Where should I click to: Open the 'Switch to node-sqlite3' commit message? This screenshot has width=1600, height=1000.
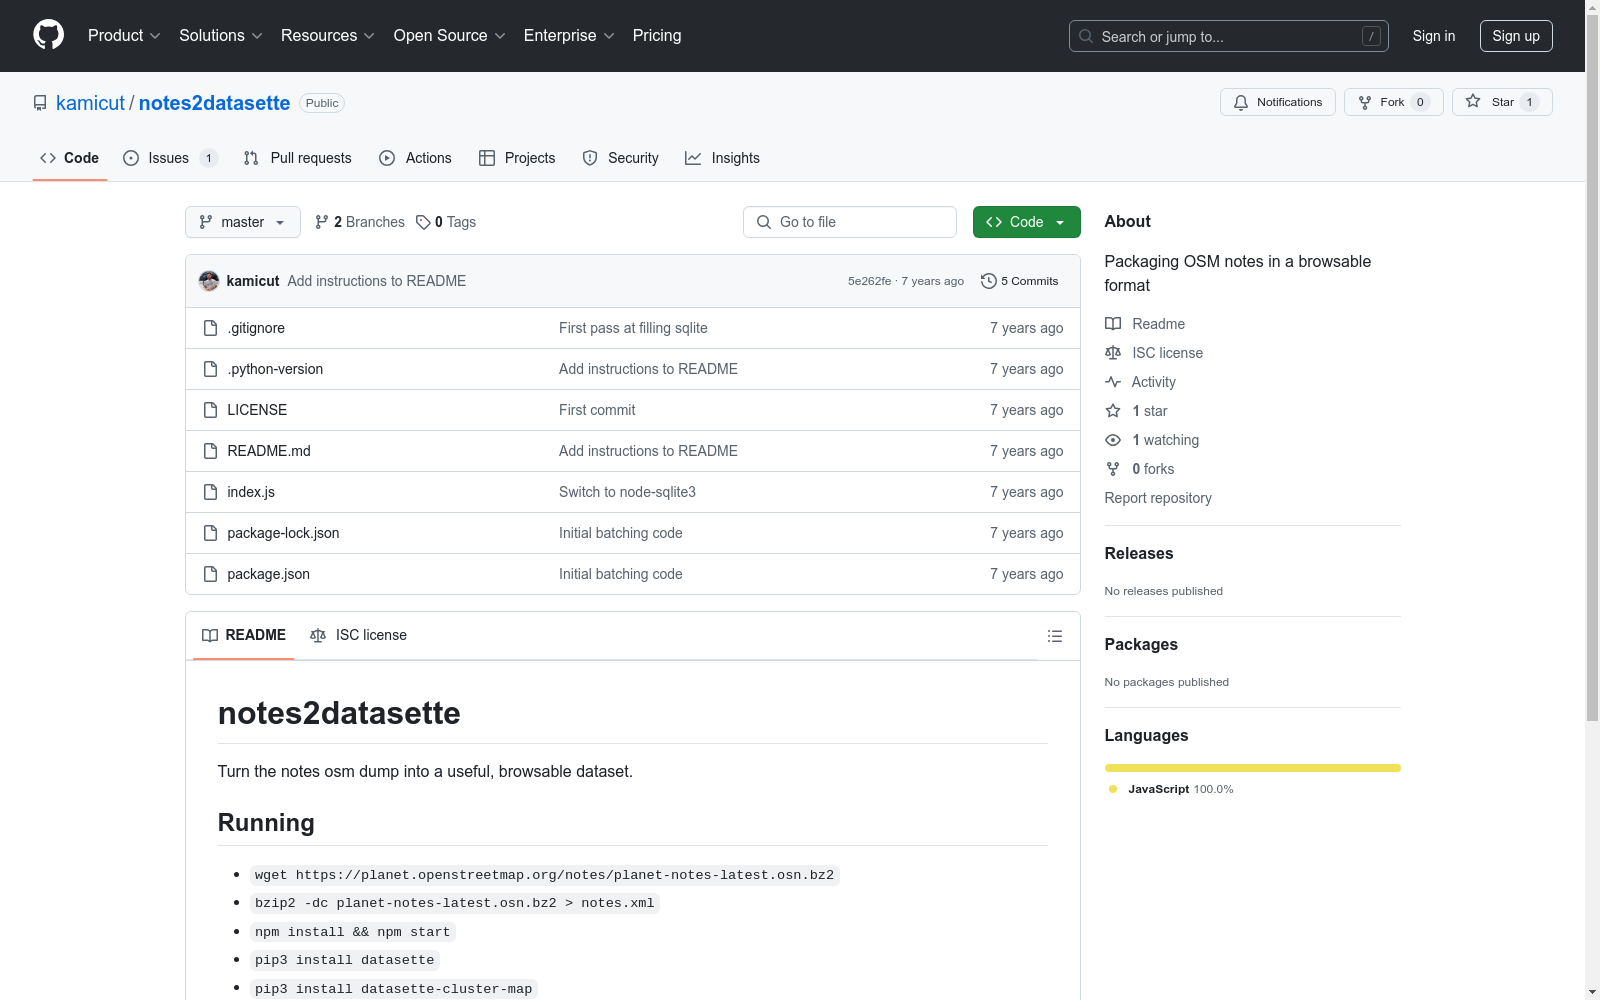627,492
